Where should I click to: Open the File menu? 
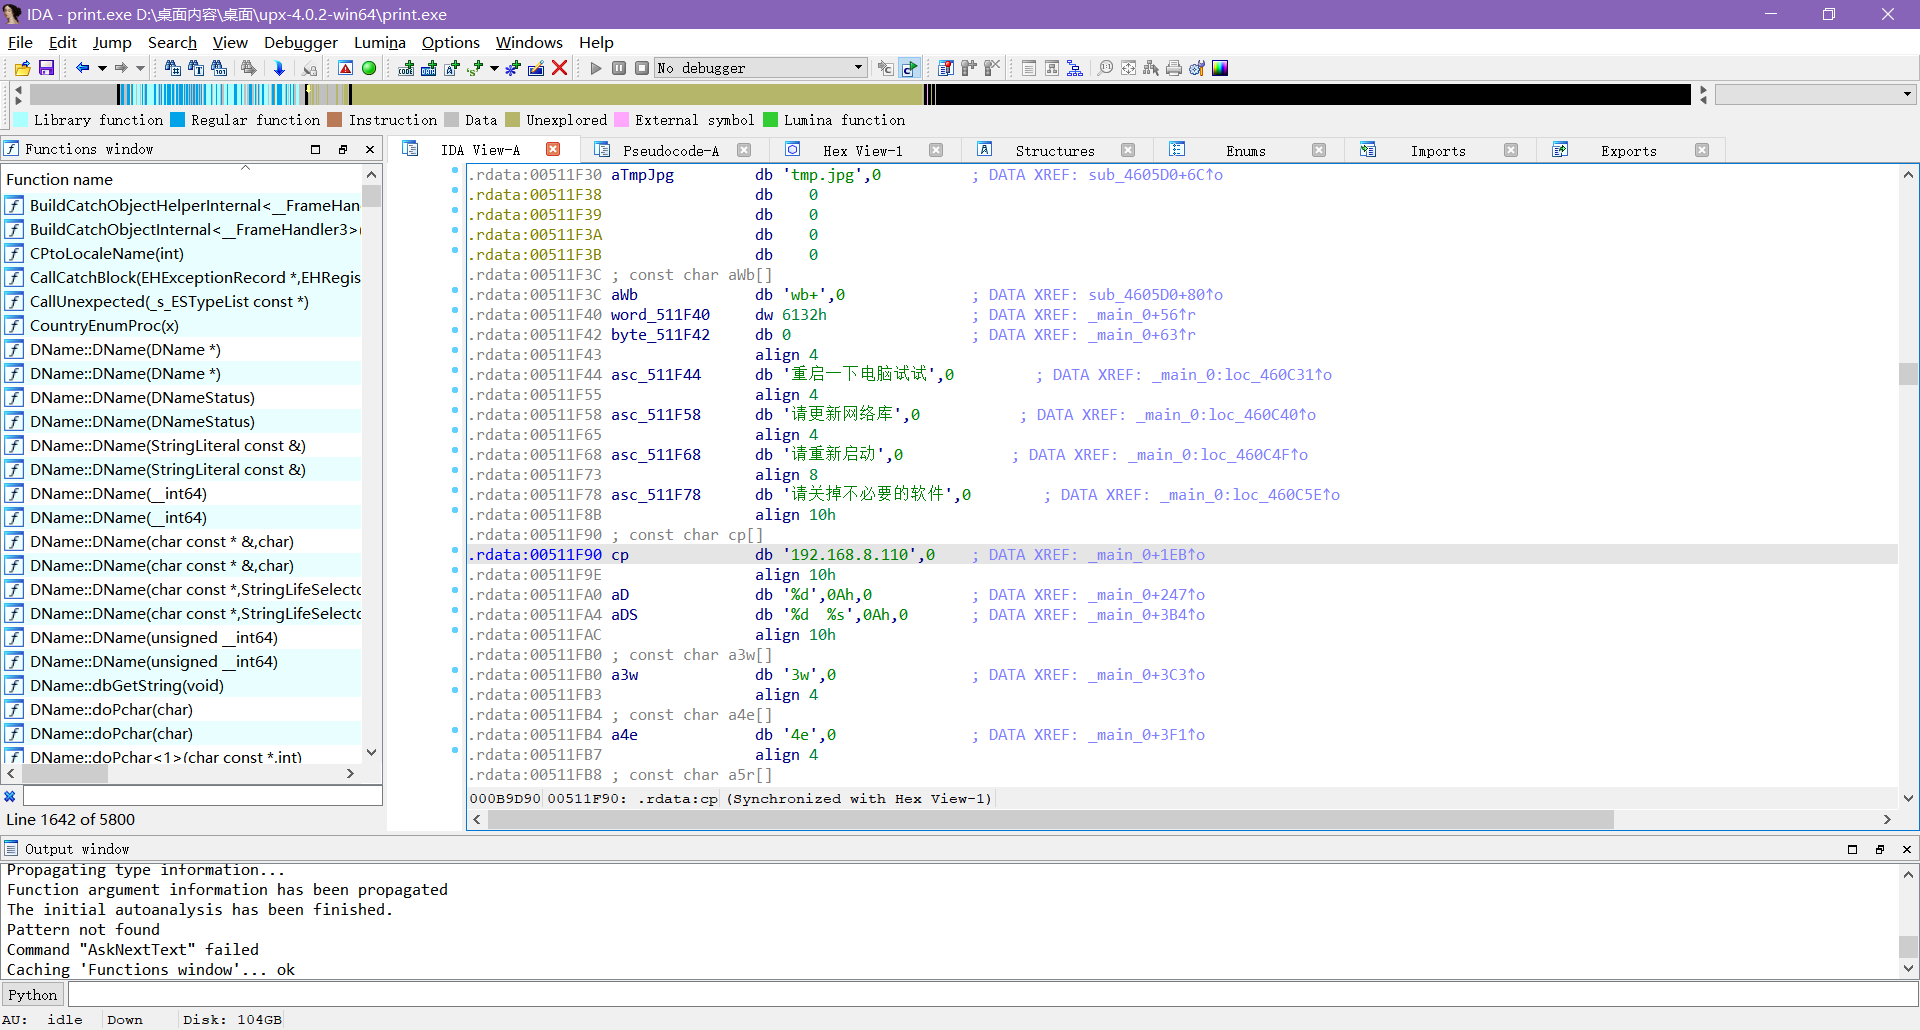[20, 42]
